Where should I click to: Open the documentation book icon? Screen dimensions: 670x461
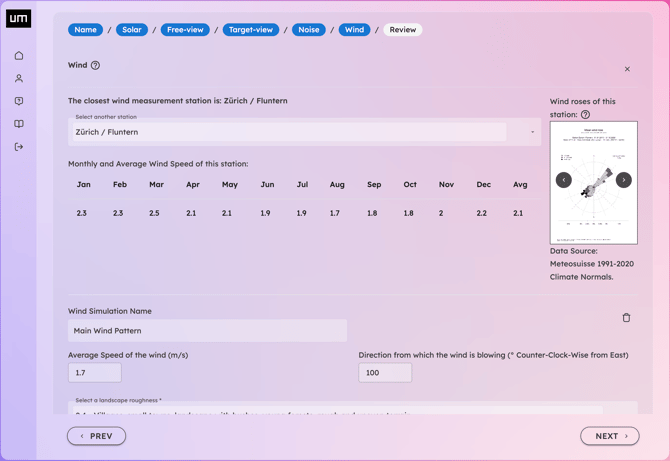pos(19,124)
